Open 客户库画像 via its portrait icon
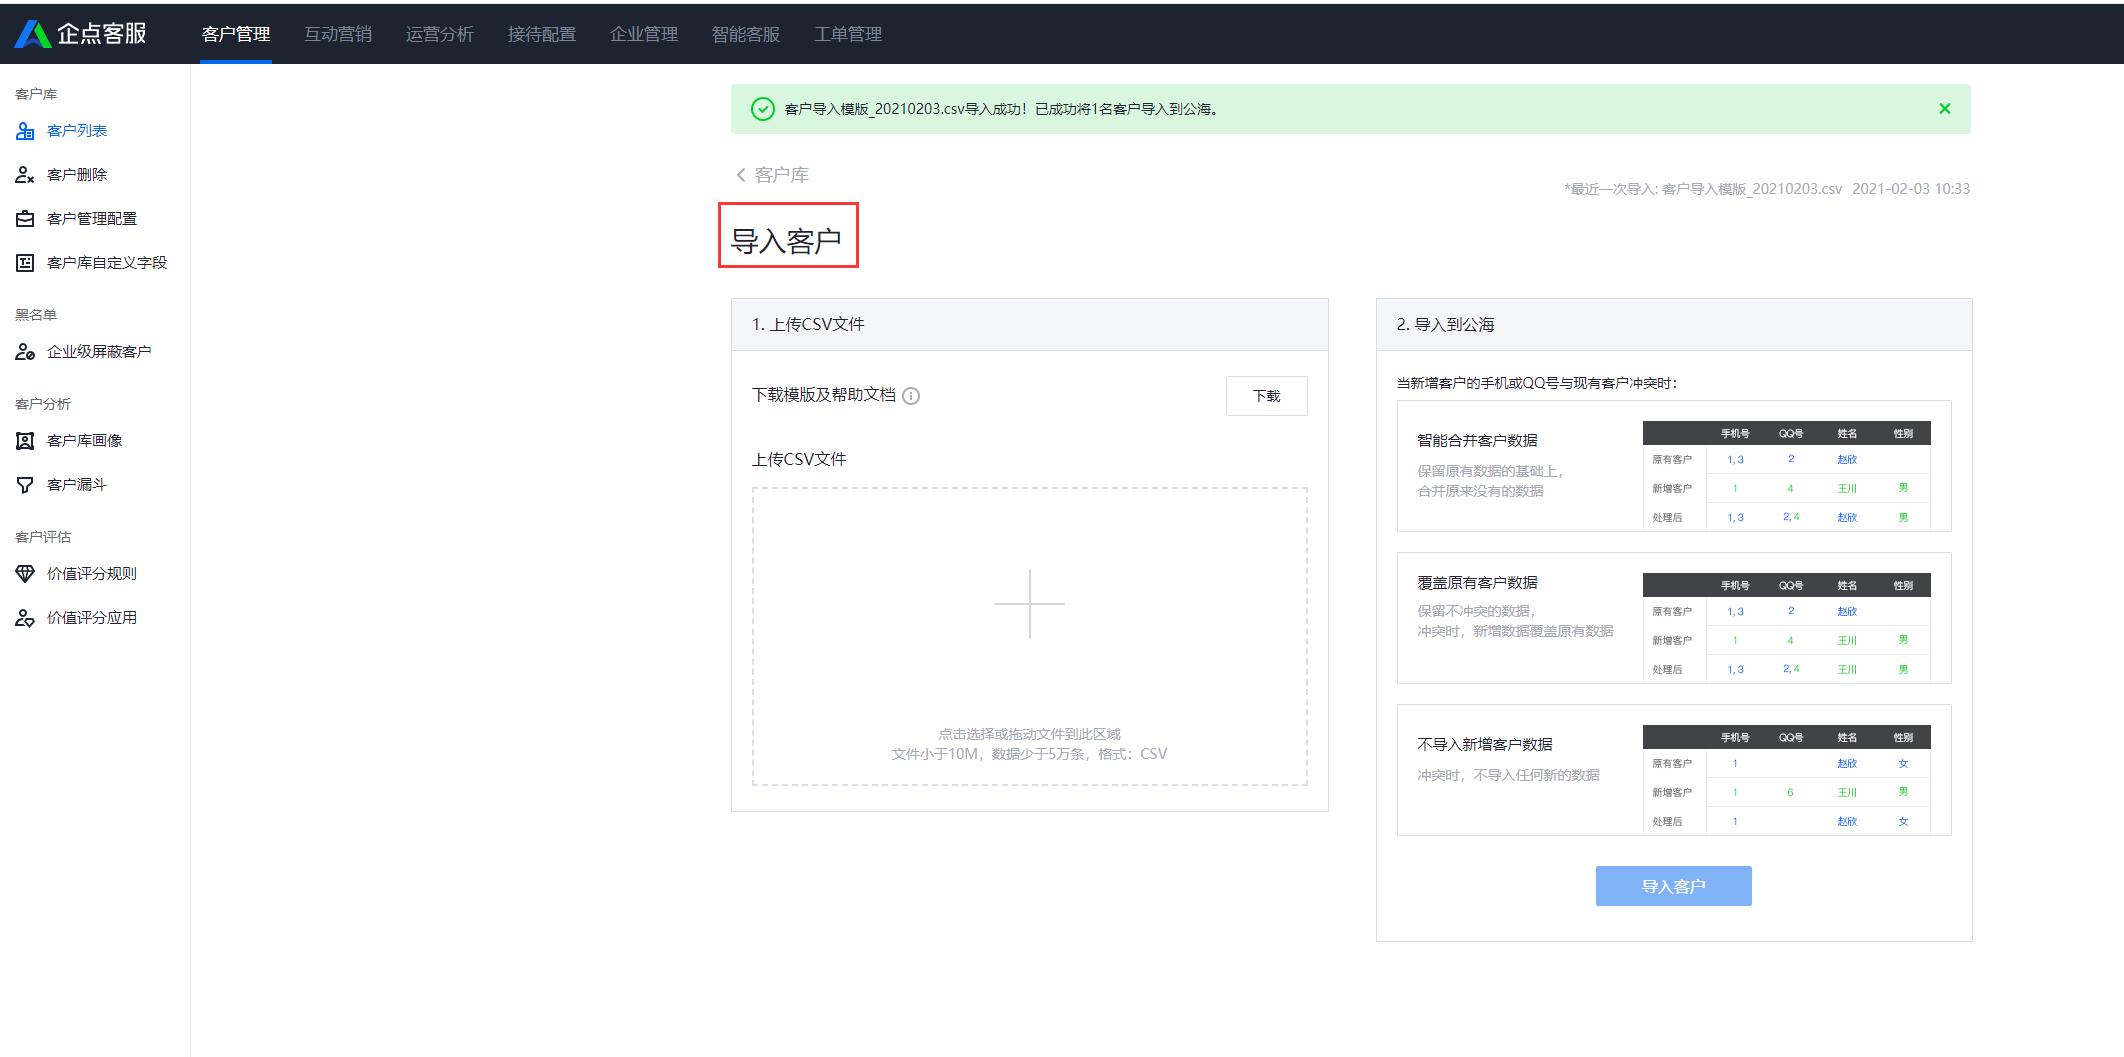 (x=25, y=441)
